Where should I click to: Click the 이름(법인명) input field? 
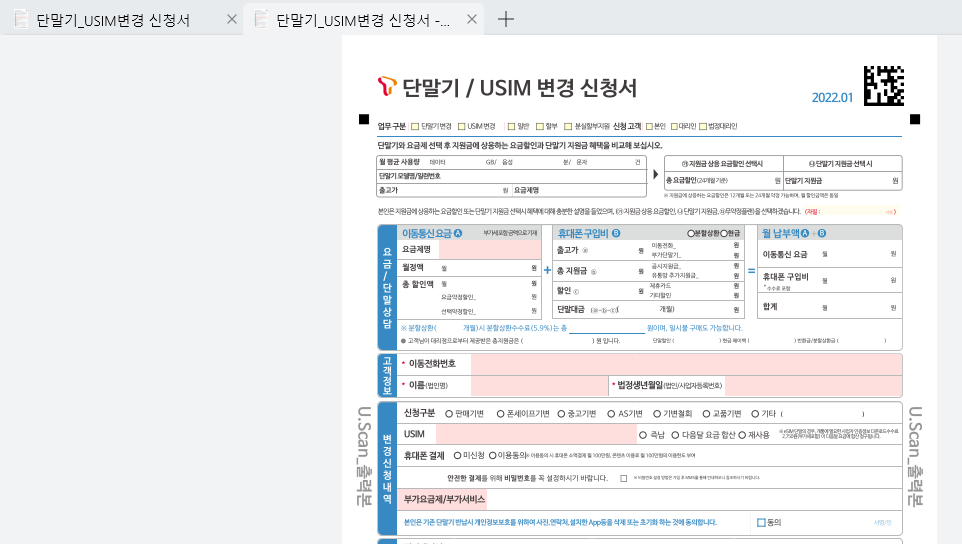[539, 386]
